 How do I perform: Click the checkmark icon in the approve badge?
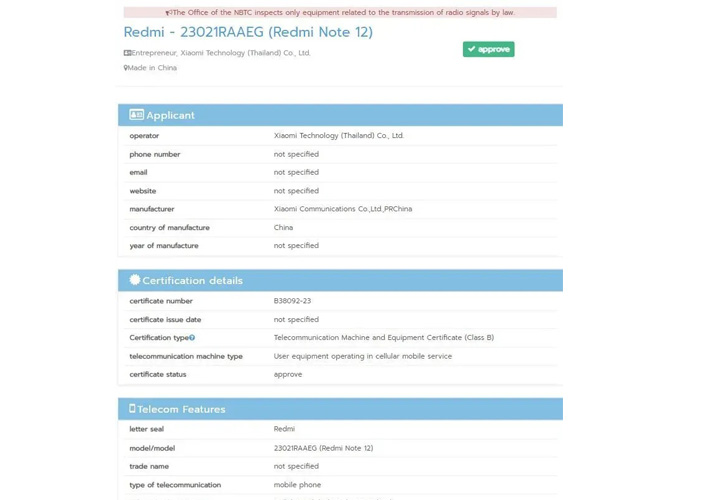pyautogui.click(x=472, y=49)
